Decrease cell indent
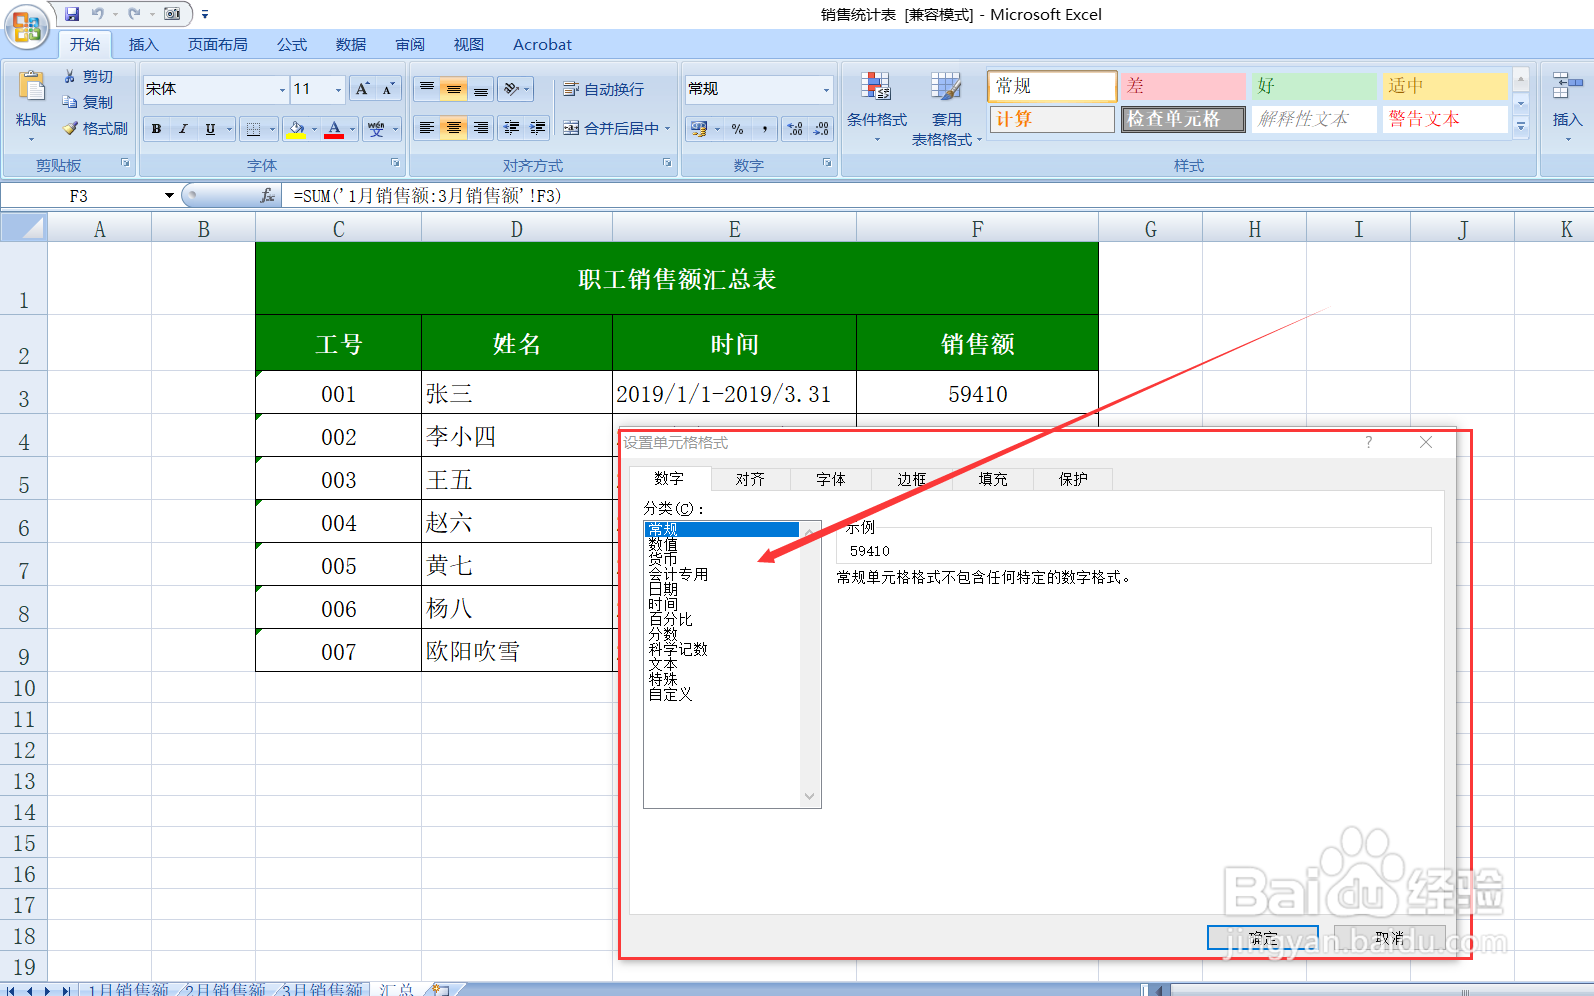The image size is (1594, 996). [511, 128]
